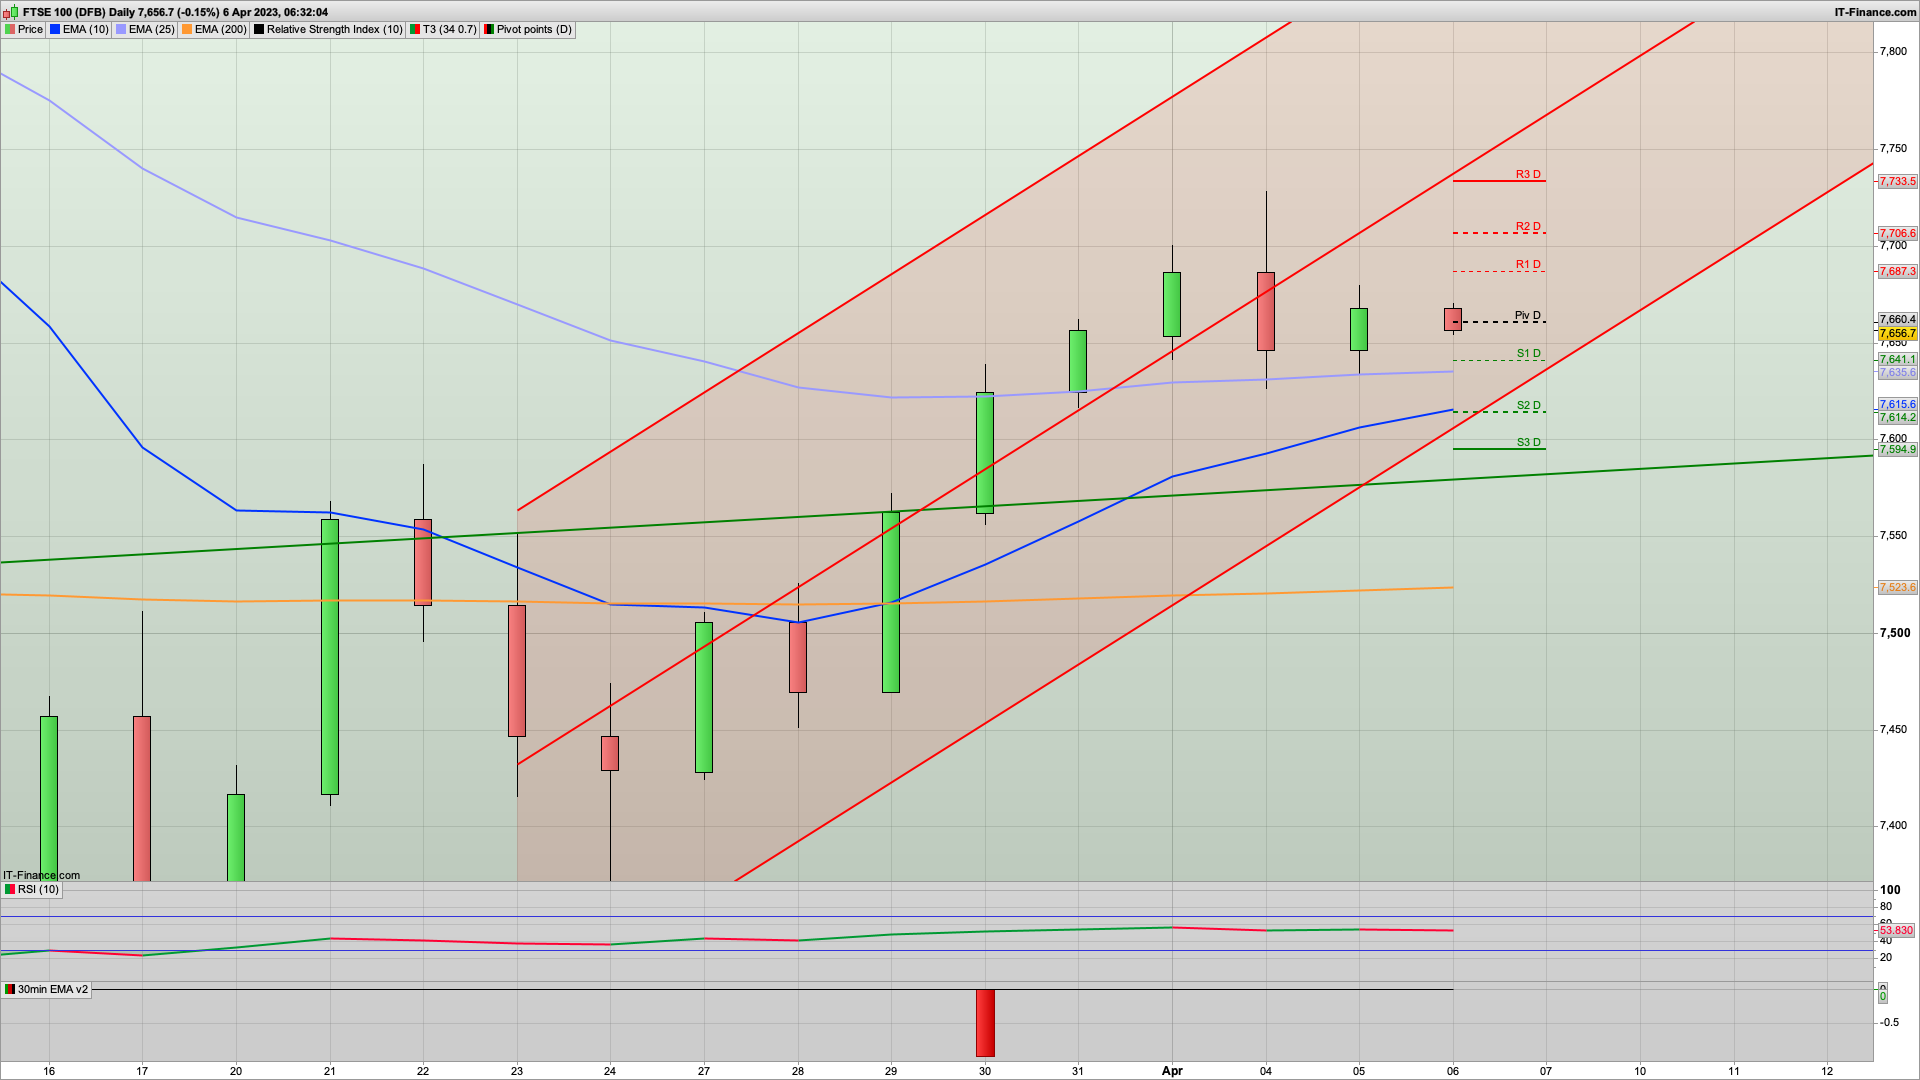
Task: Open Relative Strength Index (10) indicator settings
Action: [334, 30]
